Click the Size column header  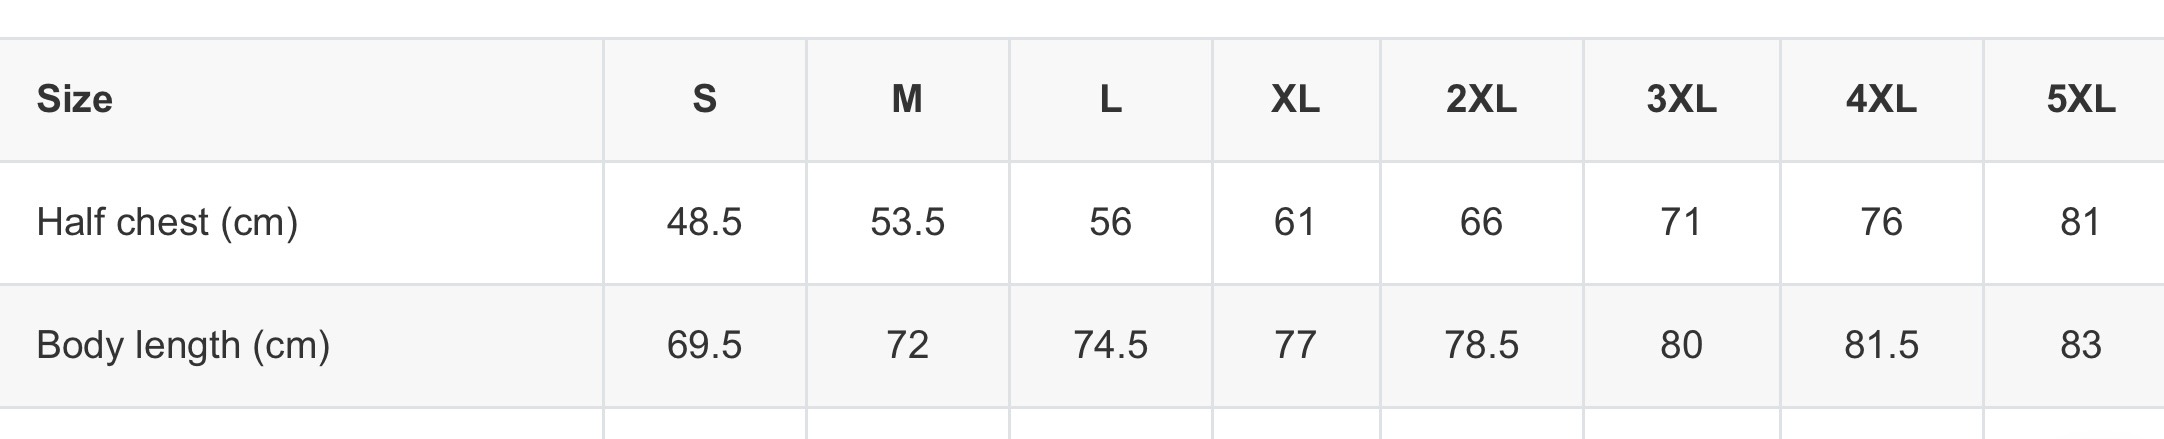coord(75,100)
